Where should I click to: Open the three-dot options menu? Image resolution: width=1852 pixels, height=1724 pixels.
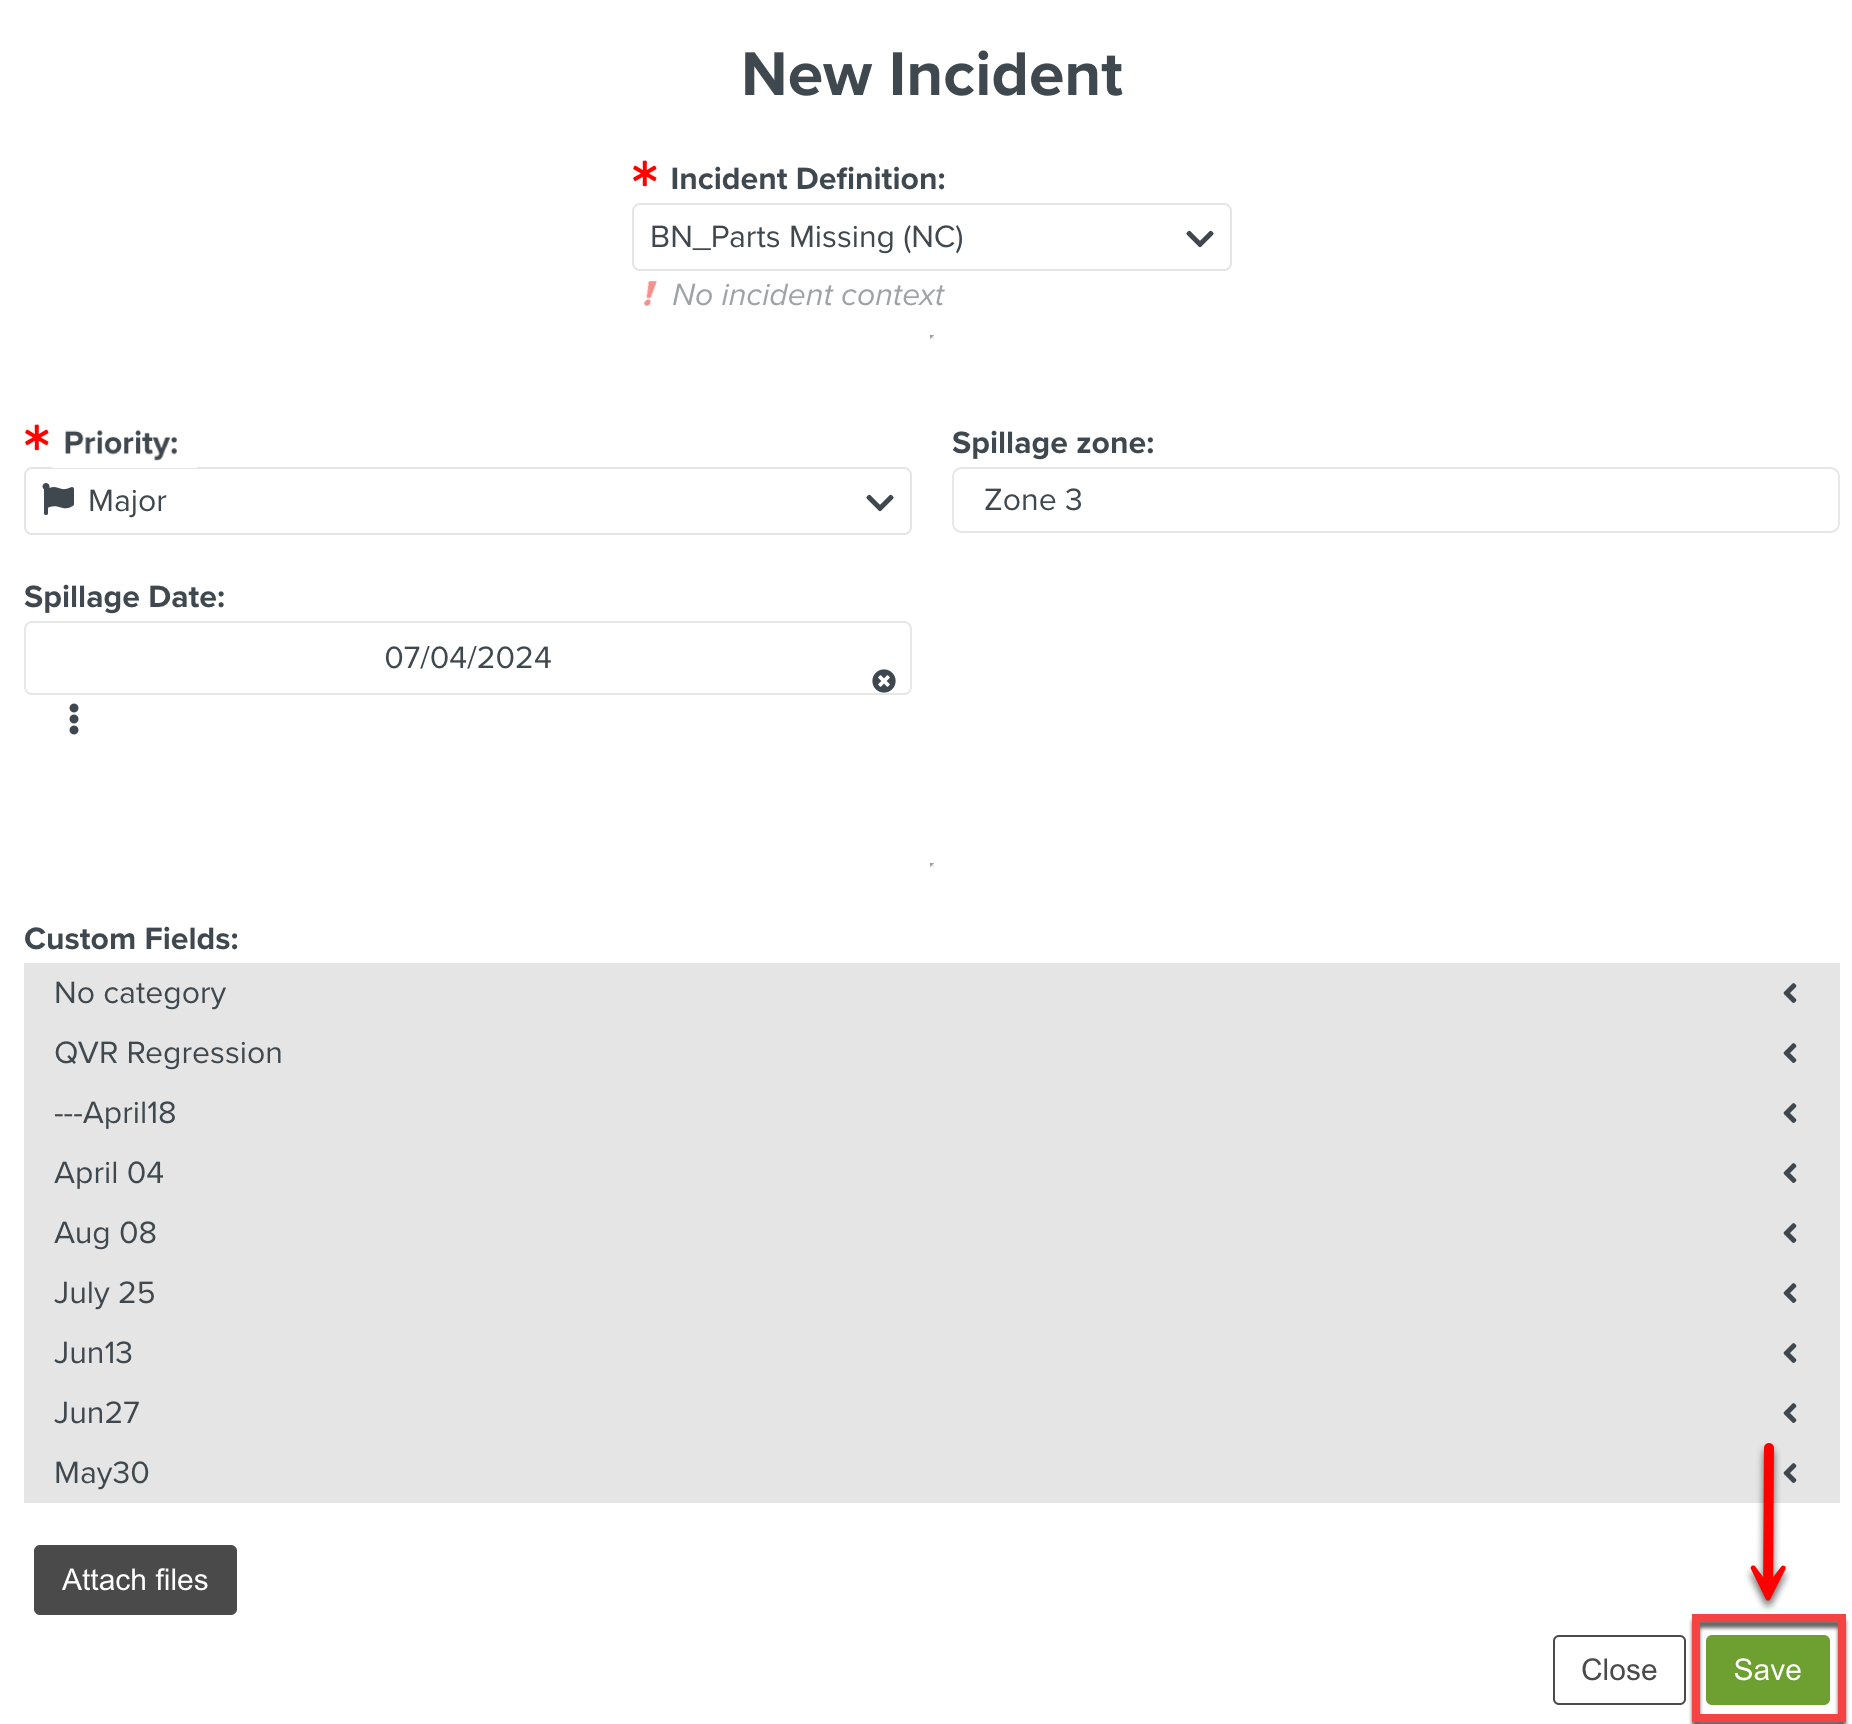coord(74,719)
